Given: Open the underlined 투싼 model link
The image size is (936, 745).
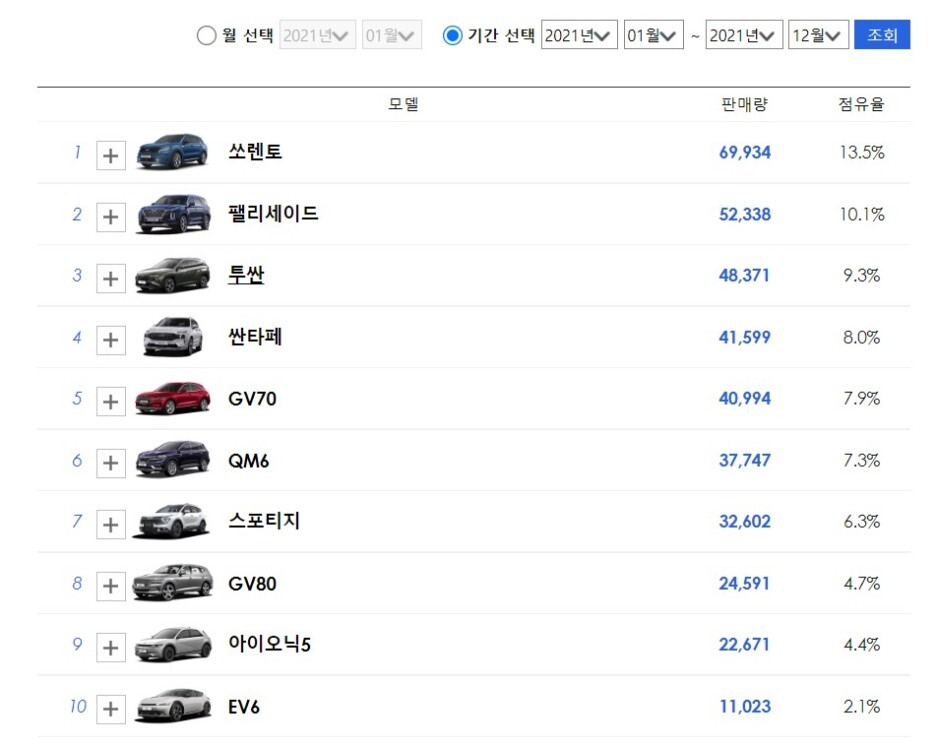Looking at the screenshot, I should click(x=246, y=275).
